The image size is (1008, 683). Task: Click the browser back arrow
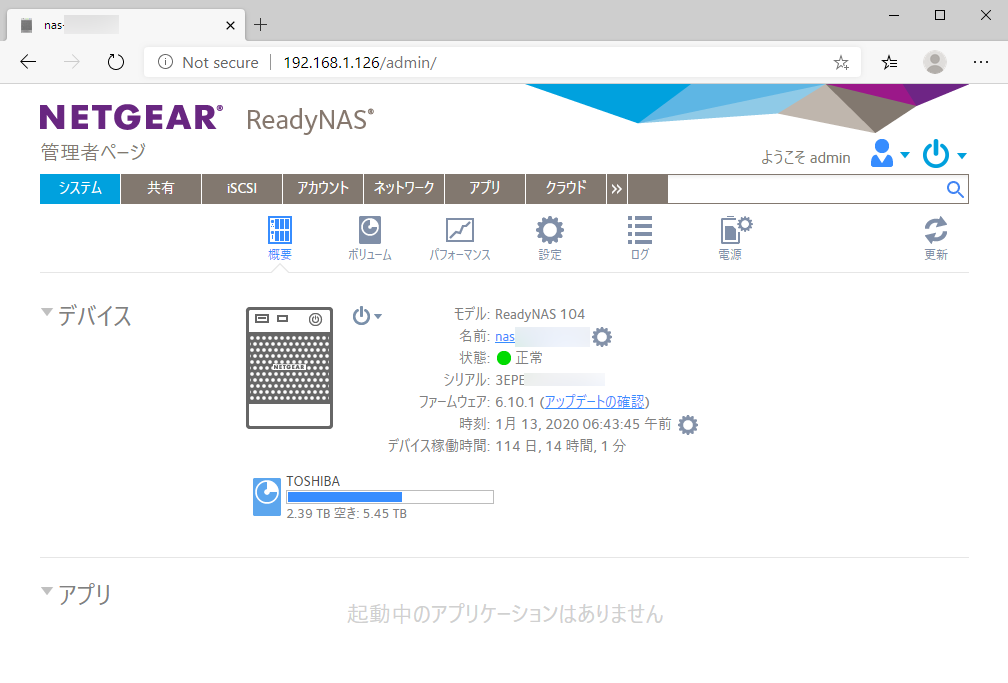point(28,62)
